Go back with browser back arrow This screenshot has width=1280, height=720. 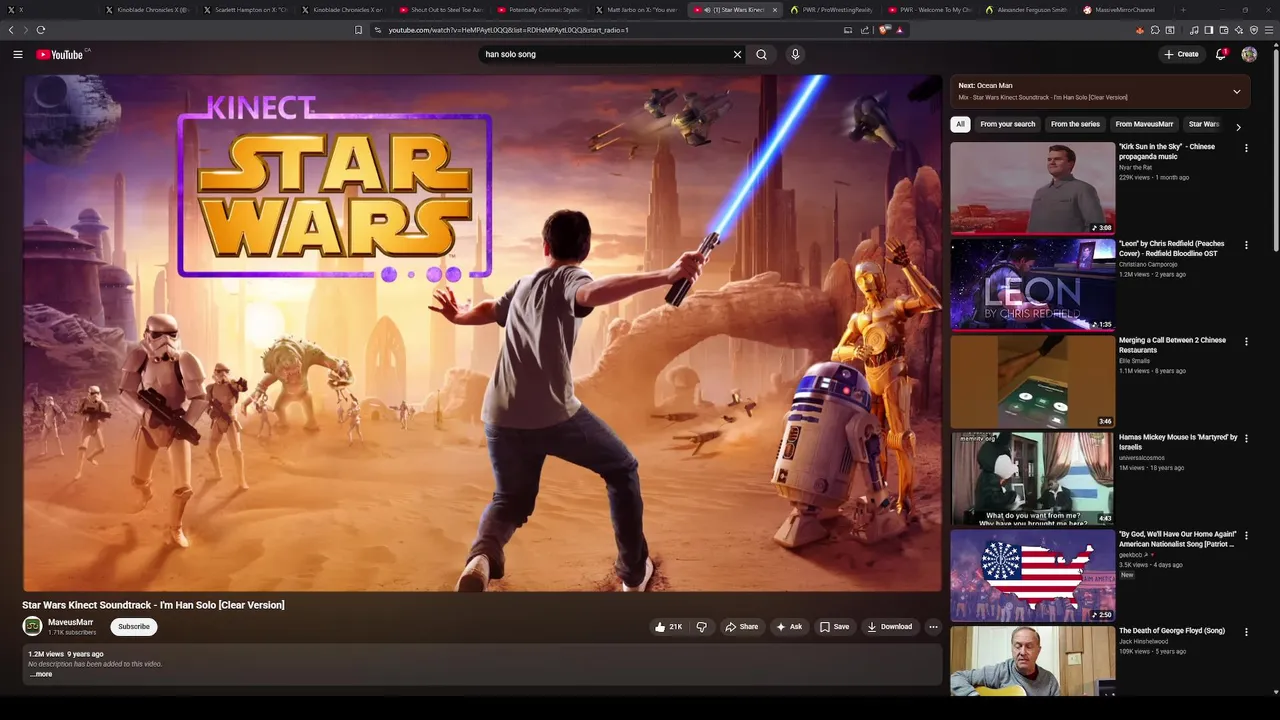click(x=11, y=30)
